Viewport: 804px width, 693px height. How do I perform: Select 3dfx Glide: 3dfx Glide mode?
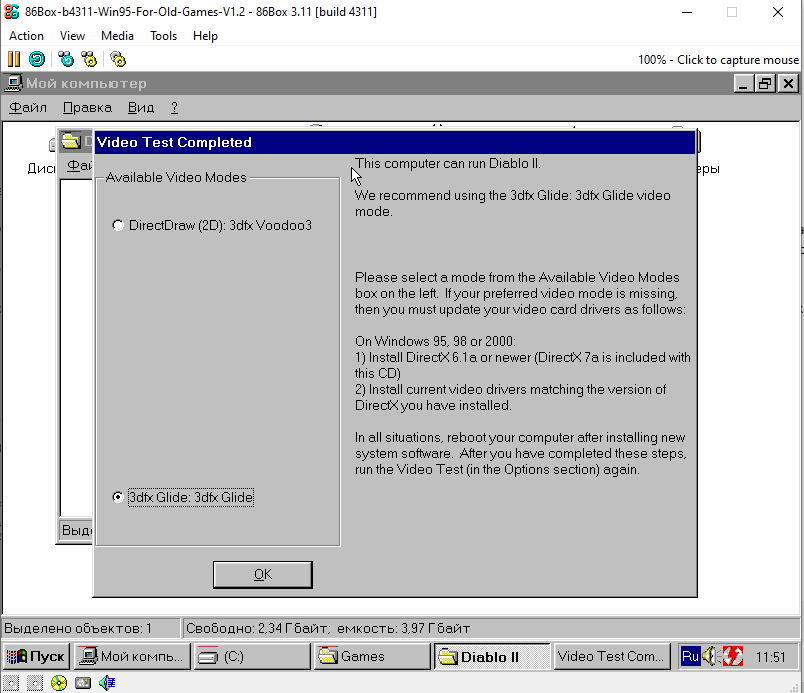click(183, 497)
